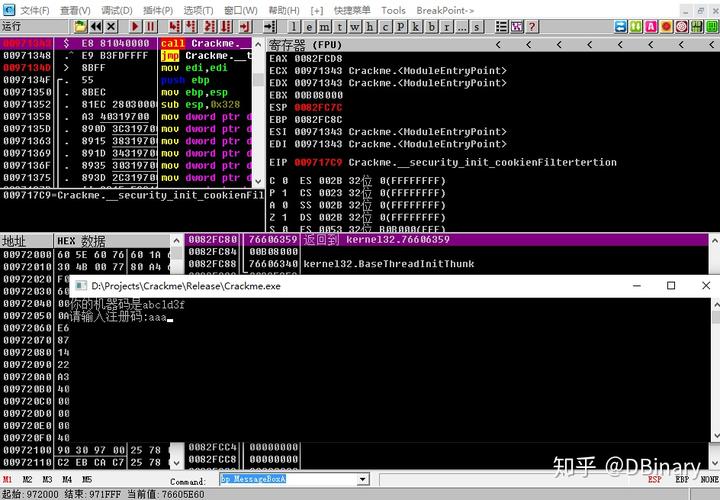Open the 选项(T) menu
Screen dimensions: 720x500
[x=198, y=10]
